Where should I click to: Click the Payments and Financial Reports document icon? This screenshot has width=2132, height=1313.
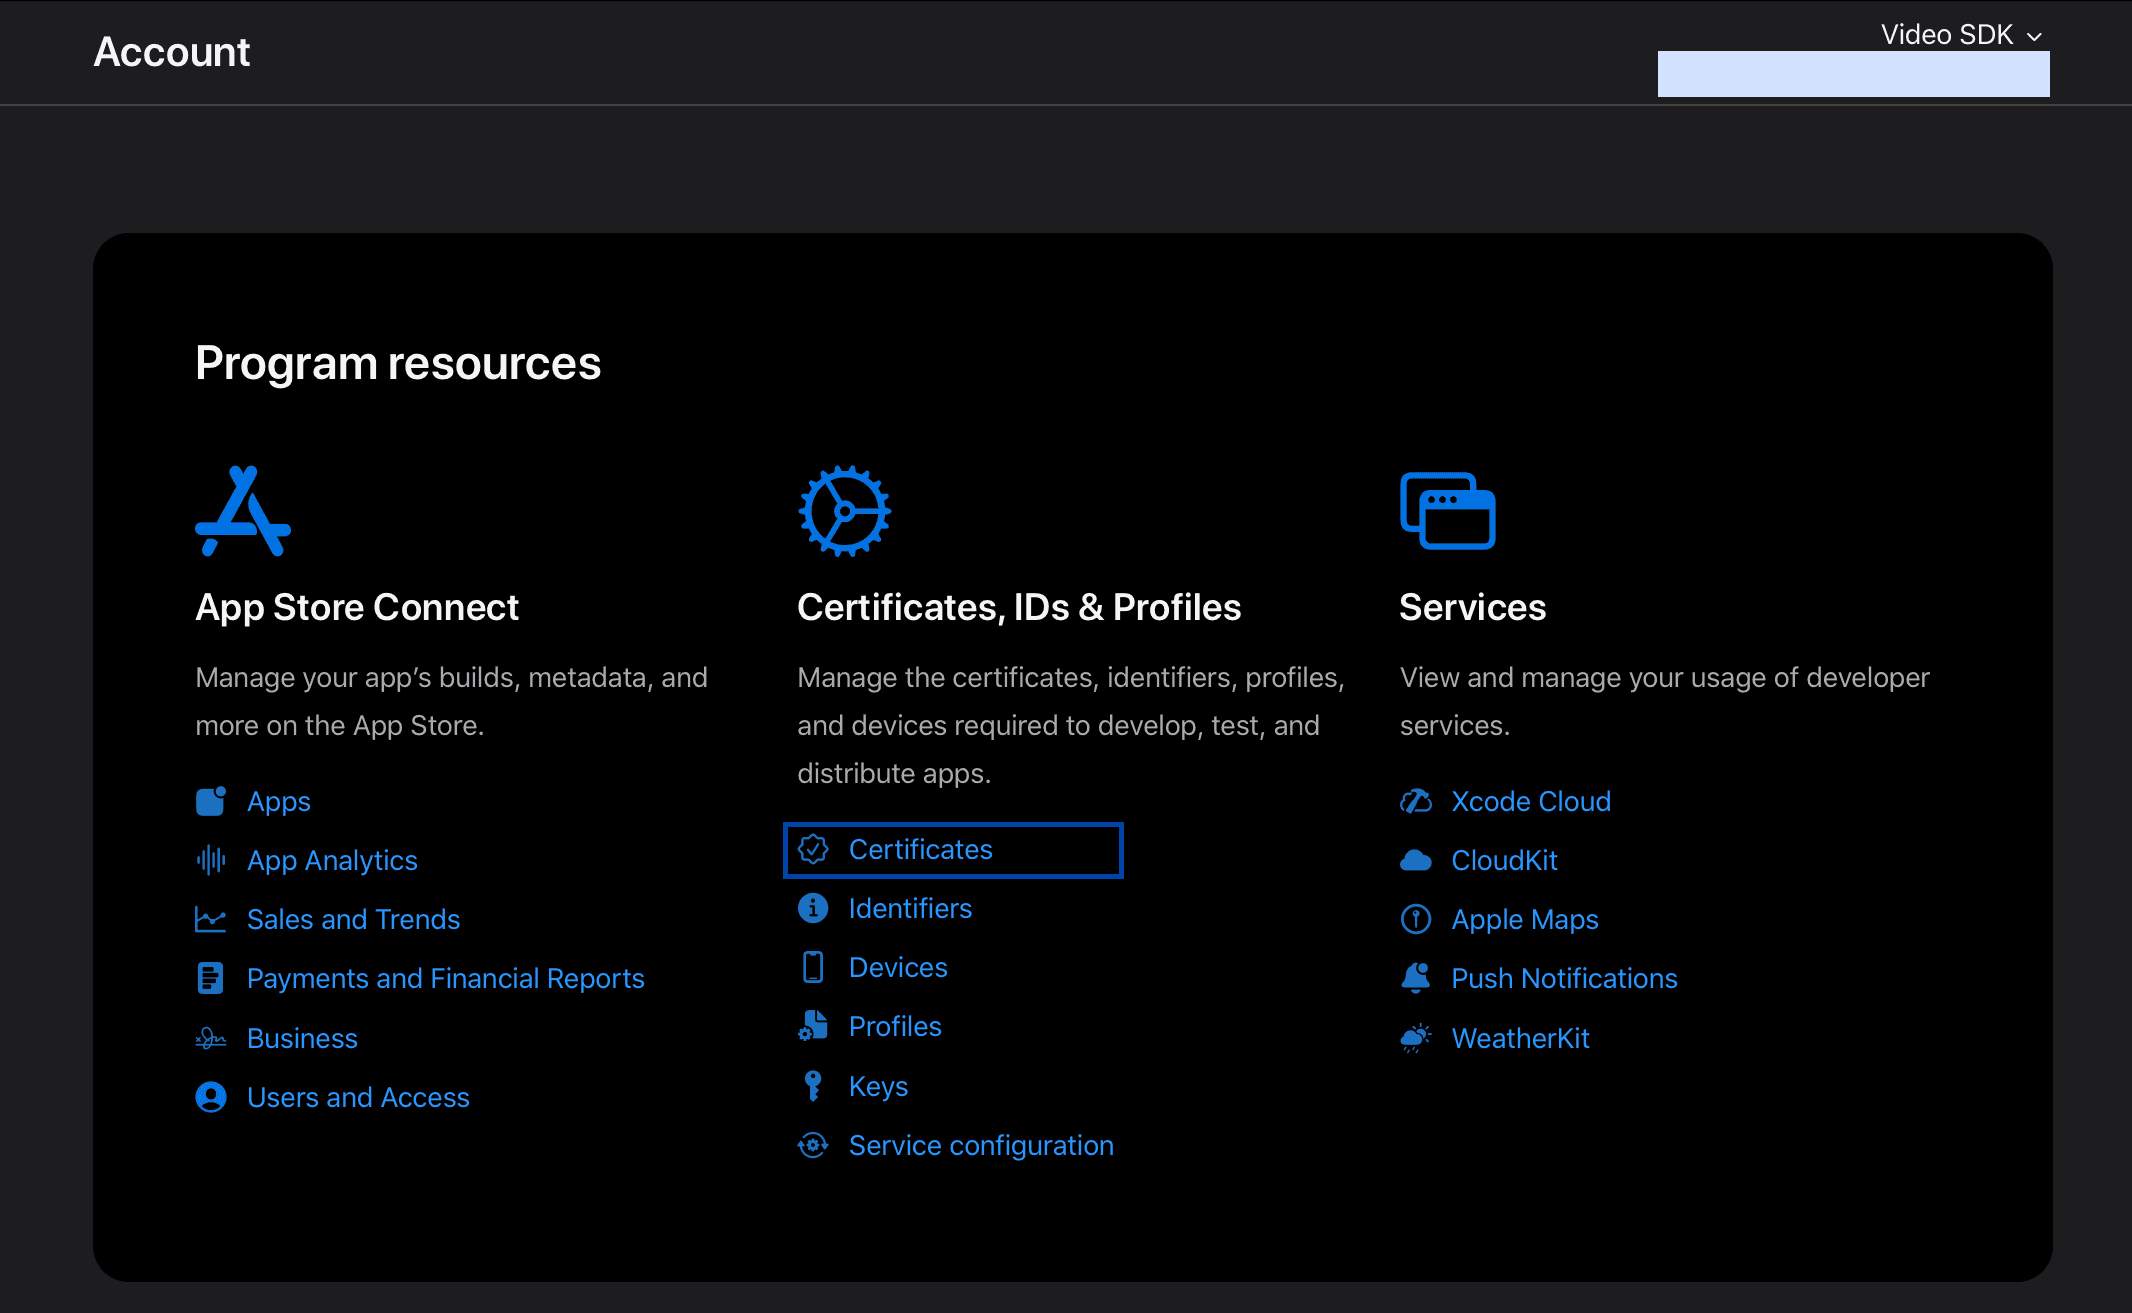211,978
